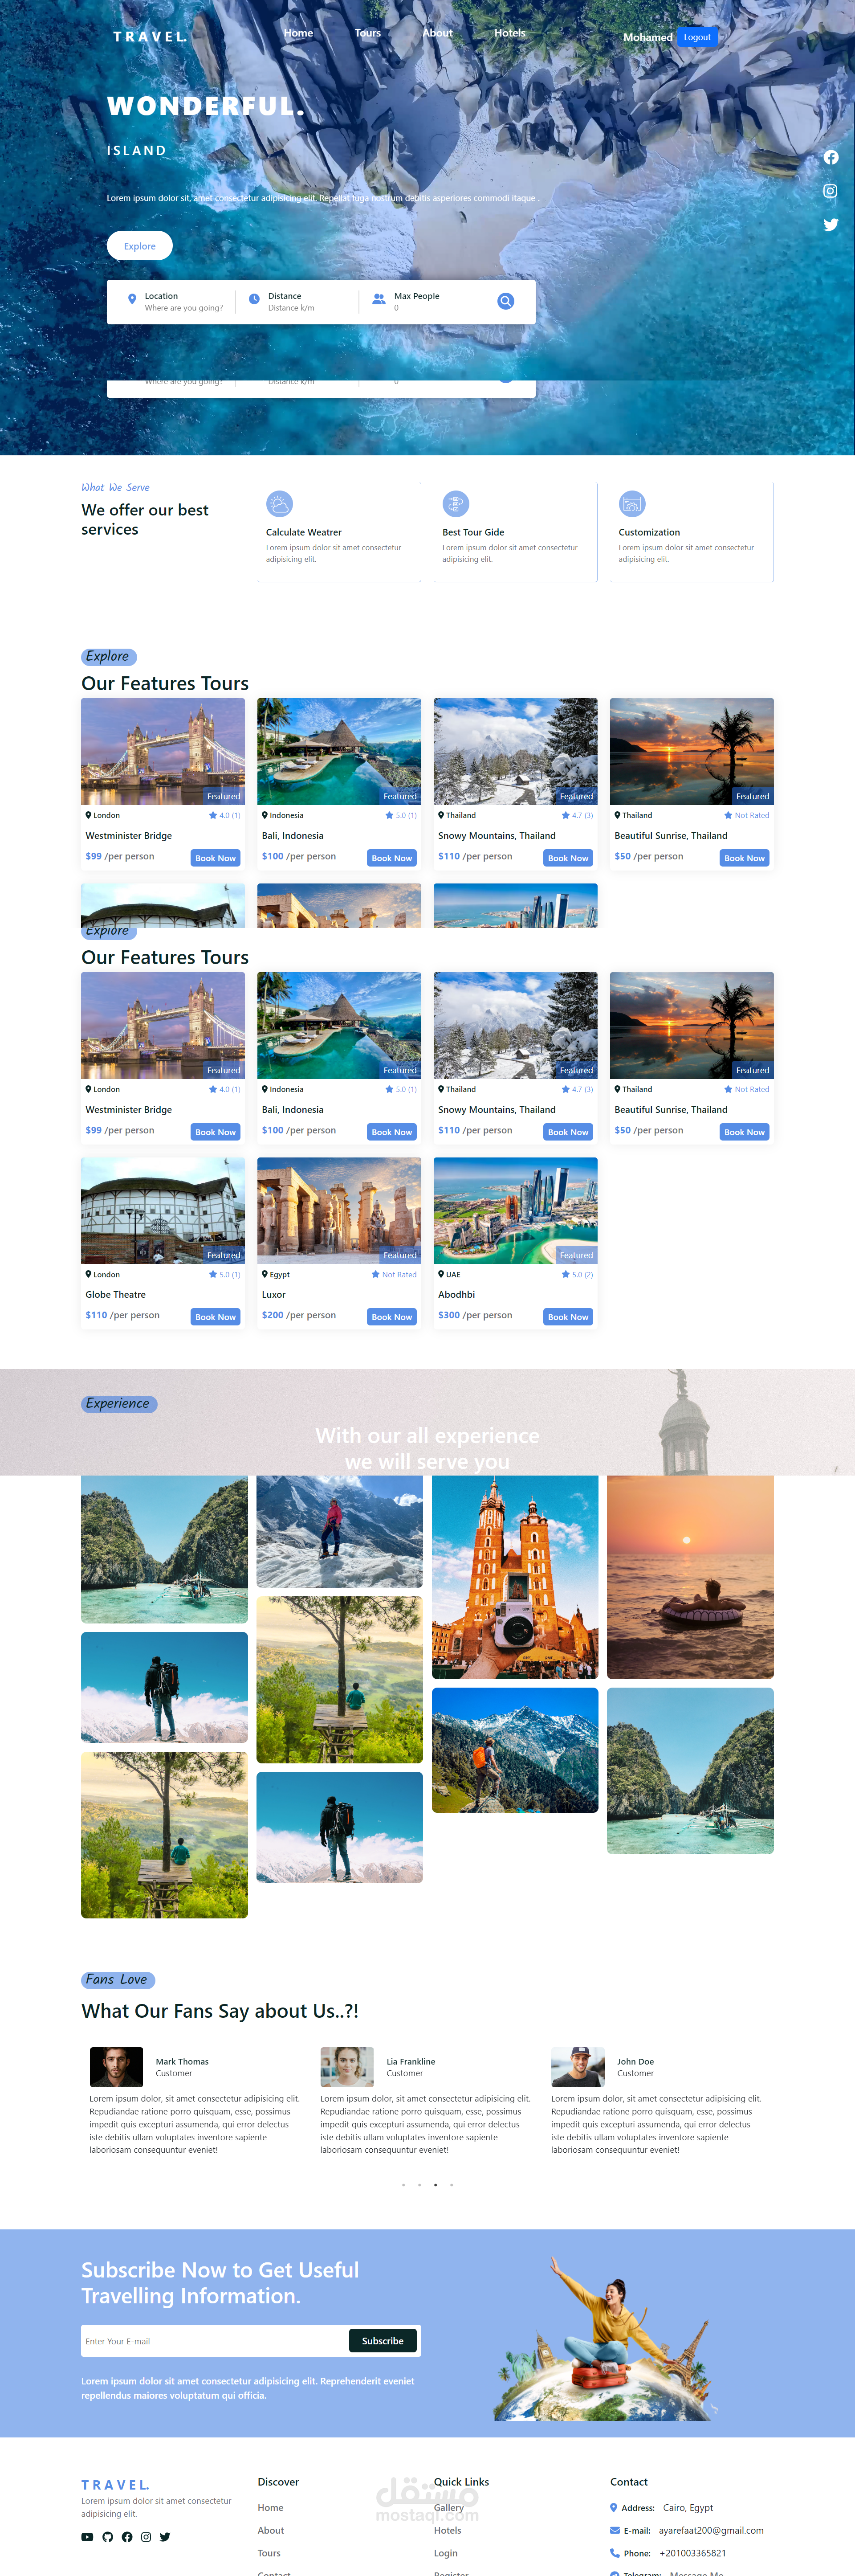Open the Instagram icon on the hero sidebar
Viewport: 855px width, 2576px height.
click(830, 191)
